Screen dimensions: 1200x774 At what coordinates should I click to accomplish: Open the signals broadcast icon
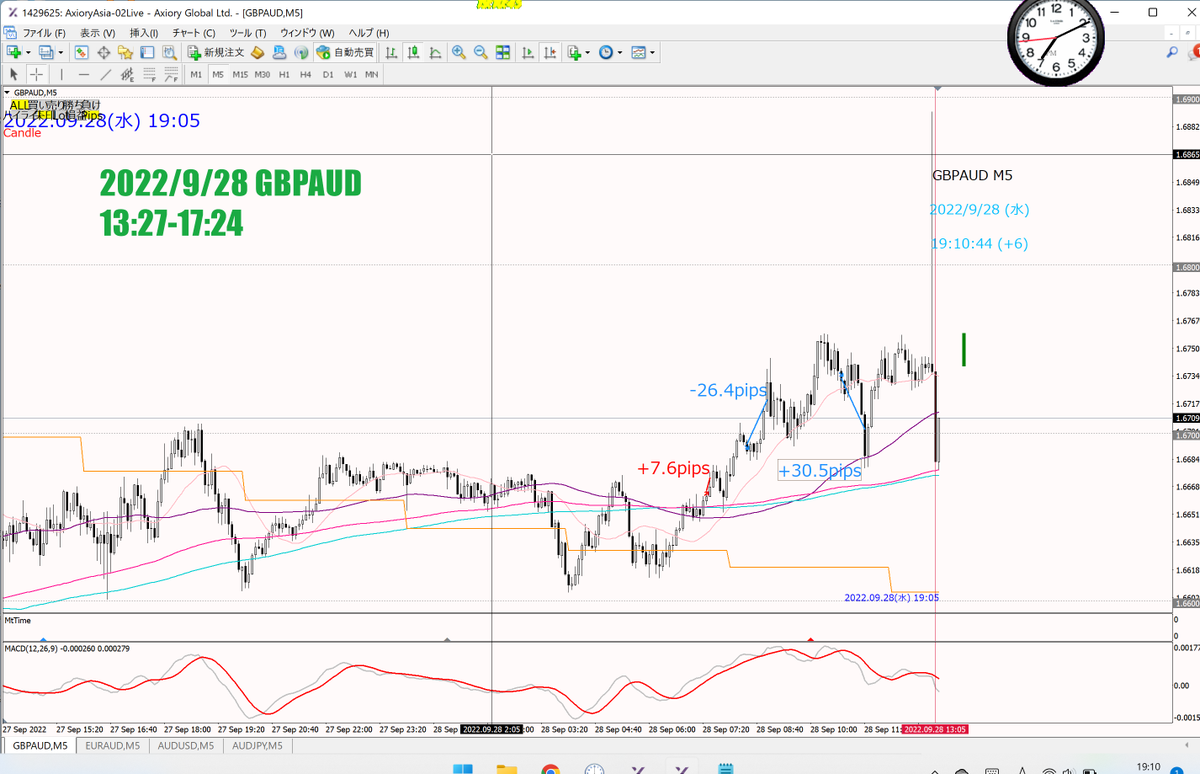tap(301, 52)
